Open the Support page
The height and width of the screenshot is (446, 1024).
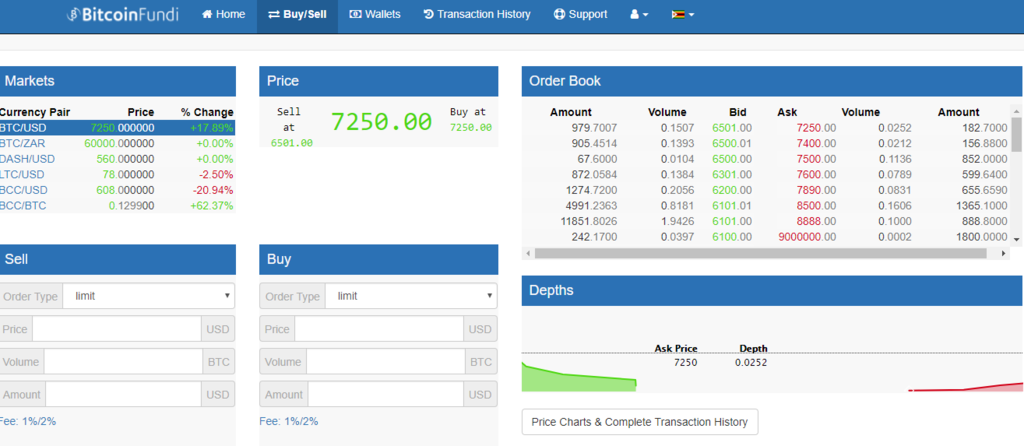pyautogui.click(x=580, y=14)
